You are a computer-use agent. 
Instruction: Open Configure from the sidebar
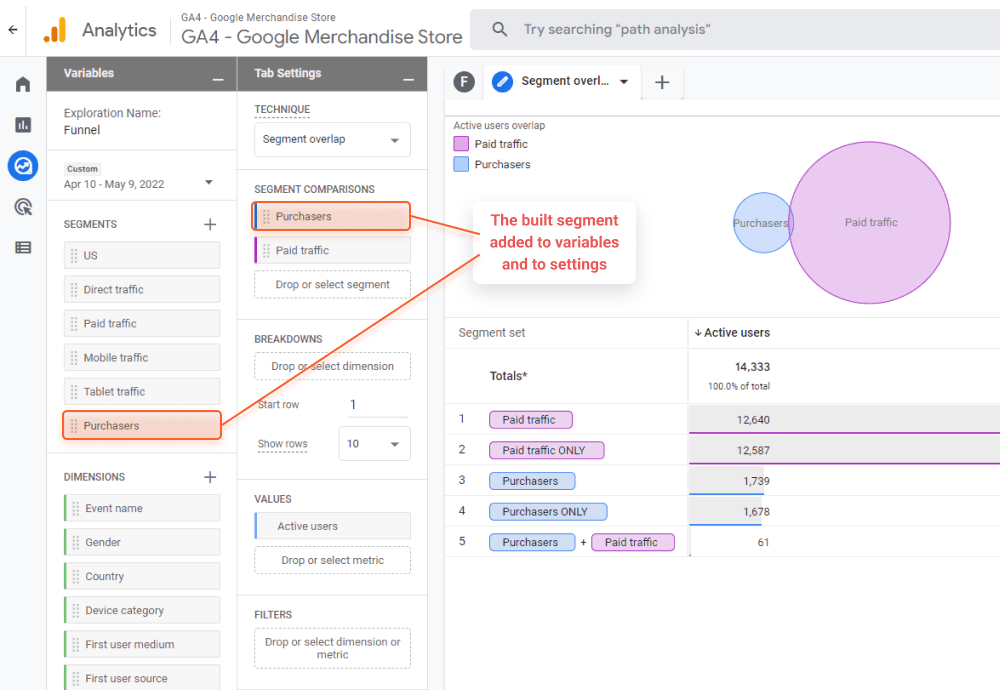[x=23, y=247]
